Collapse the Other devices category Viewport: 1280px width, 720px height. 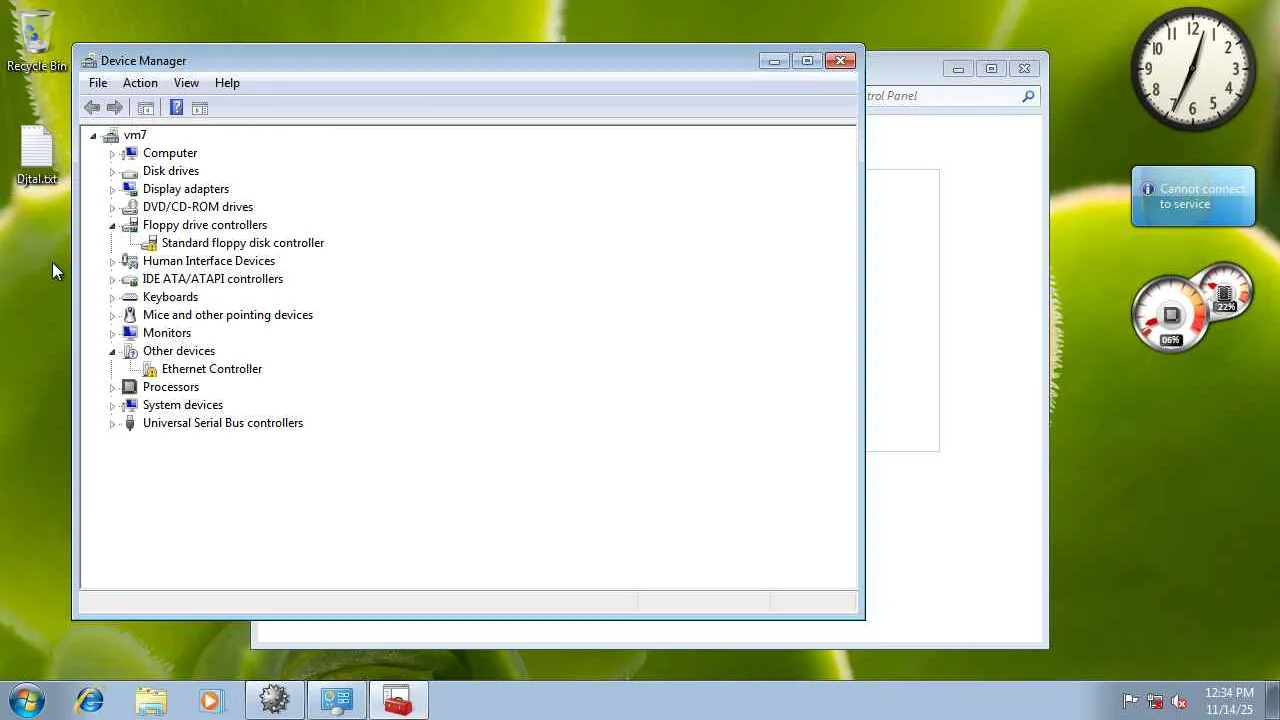click(x=112, y=352)
